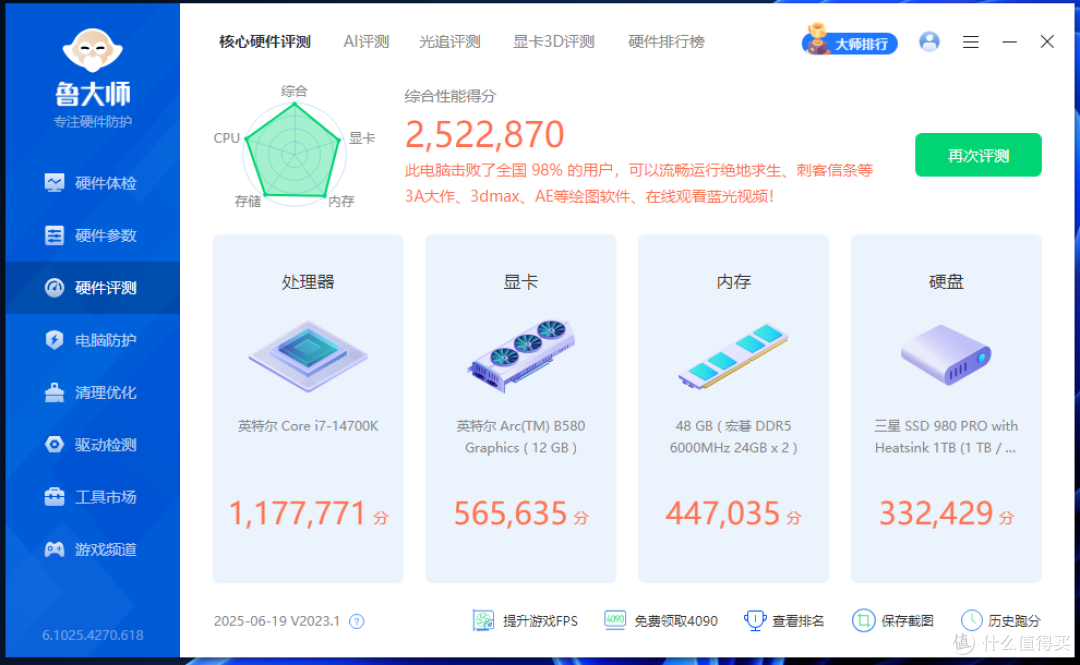Click the 查看排名 trophy icon
This screenshot has height=665, width=1080.
coord(755,621)
